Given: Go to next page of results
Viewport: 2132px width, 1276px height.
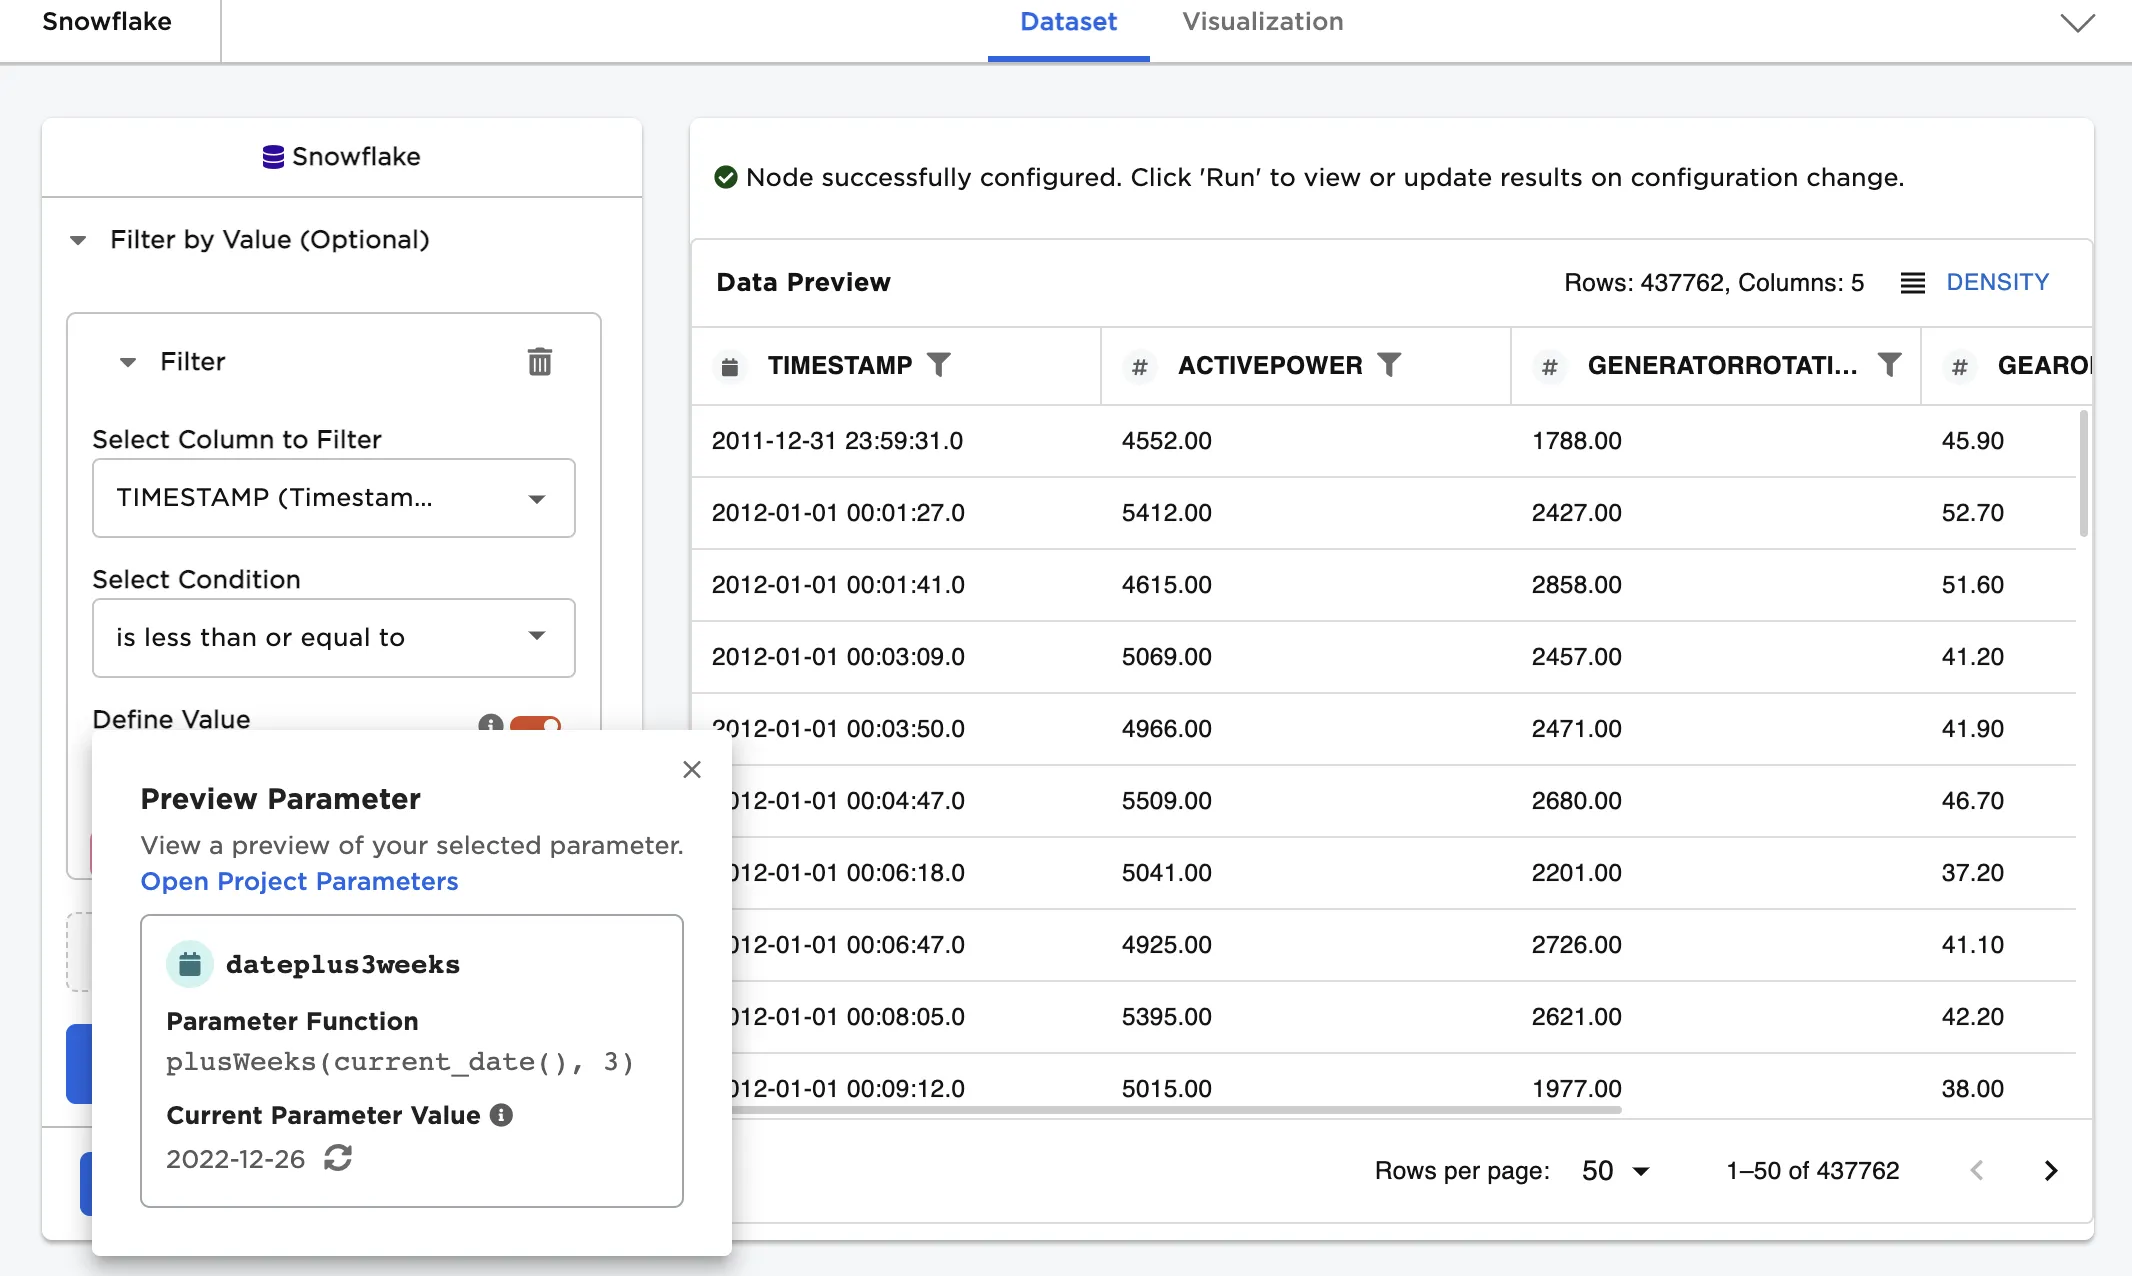Looking at the screenshot, I should pos(2050,1171).
